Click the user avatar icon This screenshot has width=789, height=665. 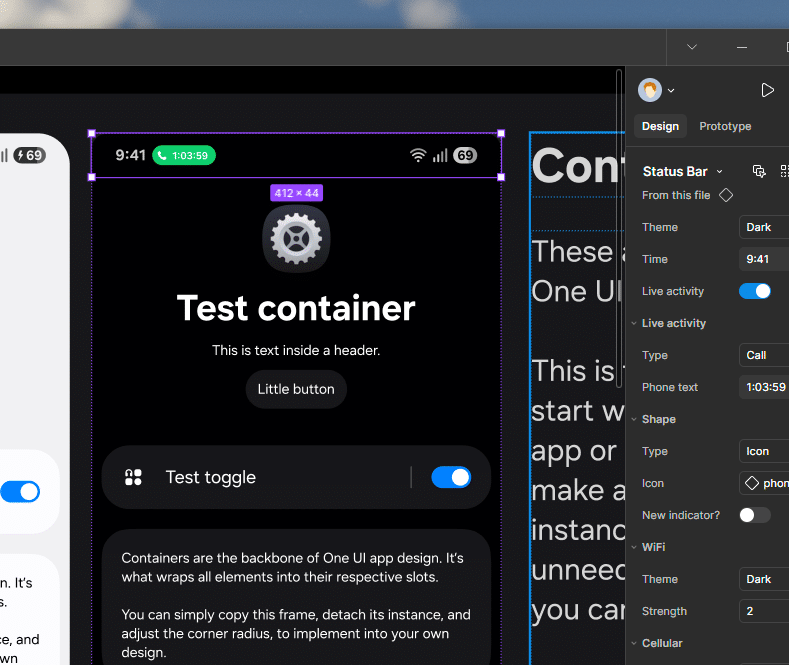click(650, 90)
